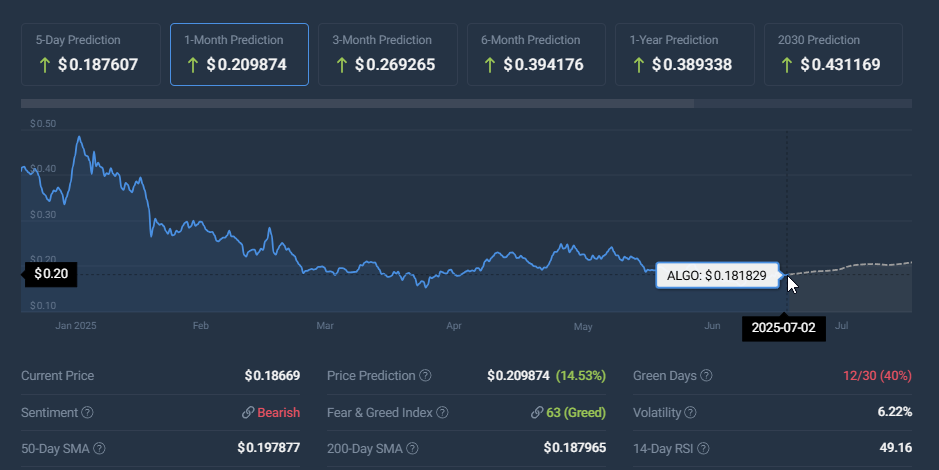Click the ALGO: $0.181829 tooltip

coord(717,275)
